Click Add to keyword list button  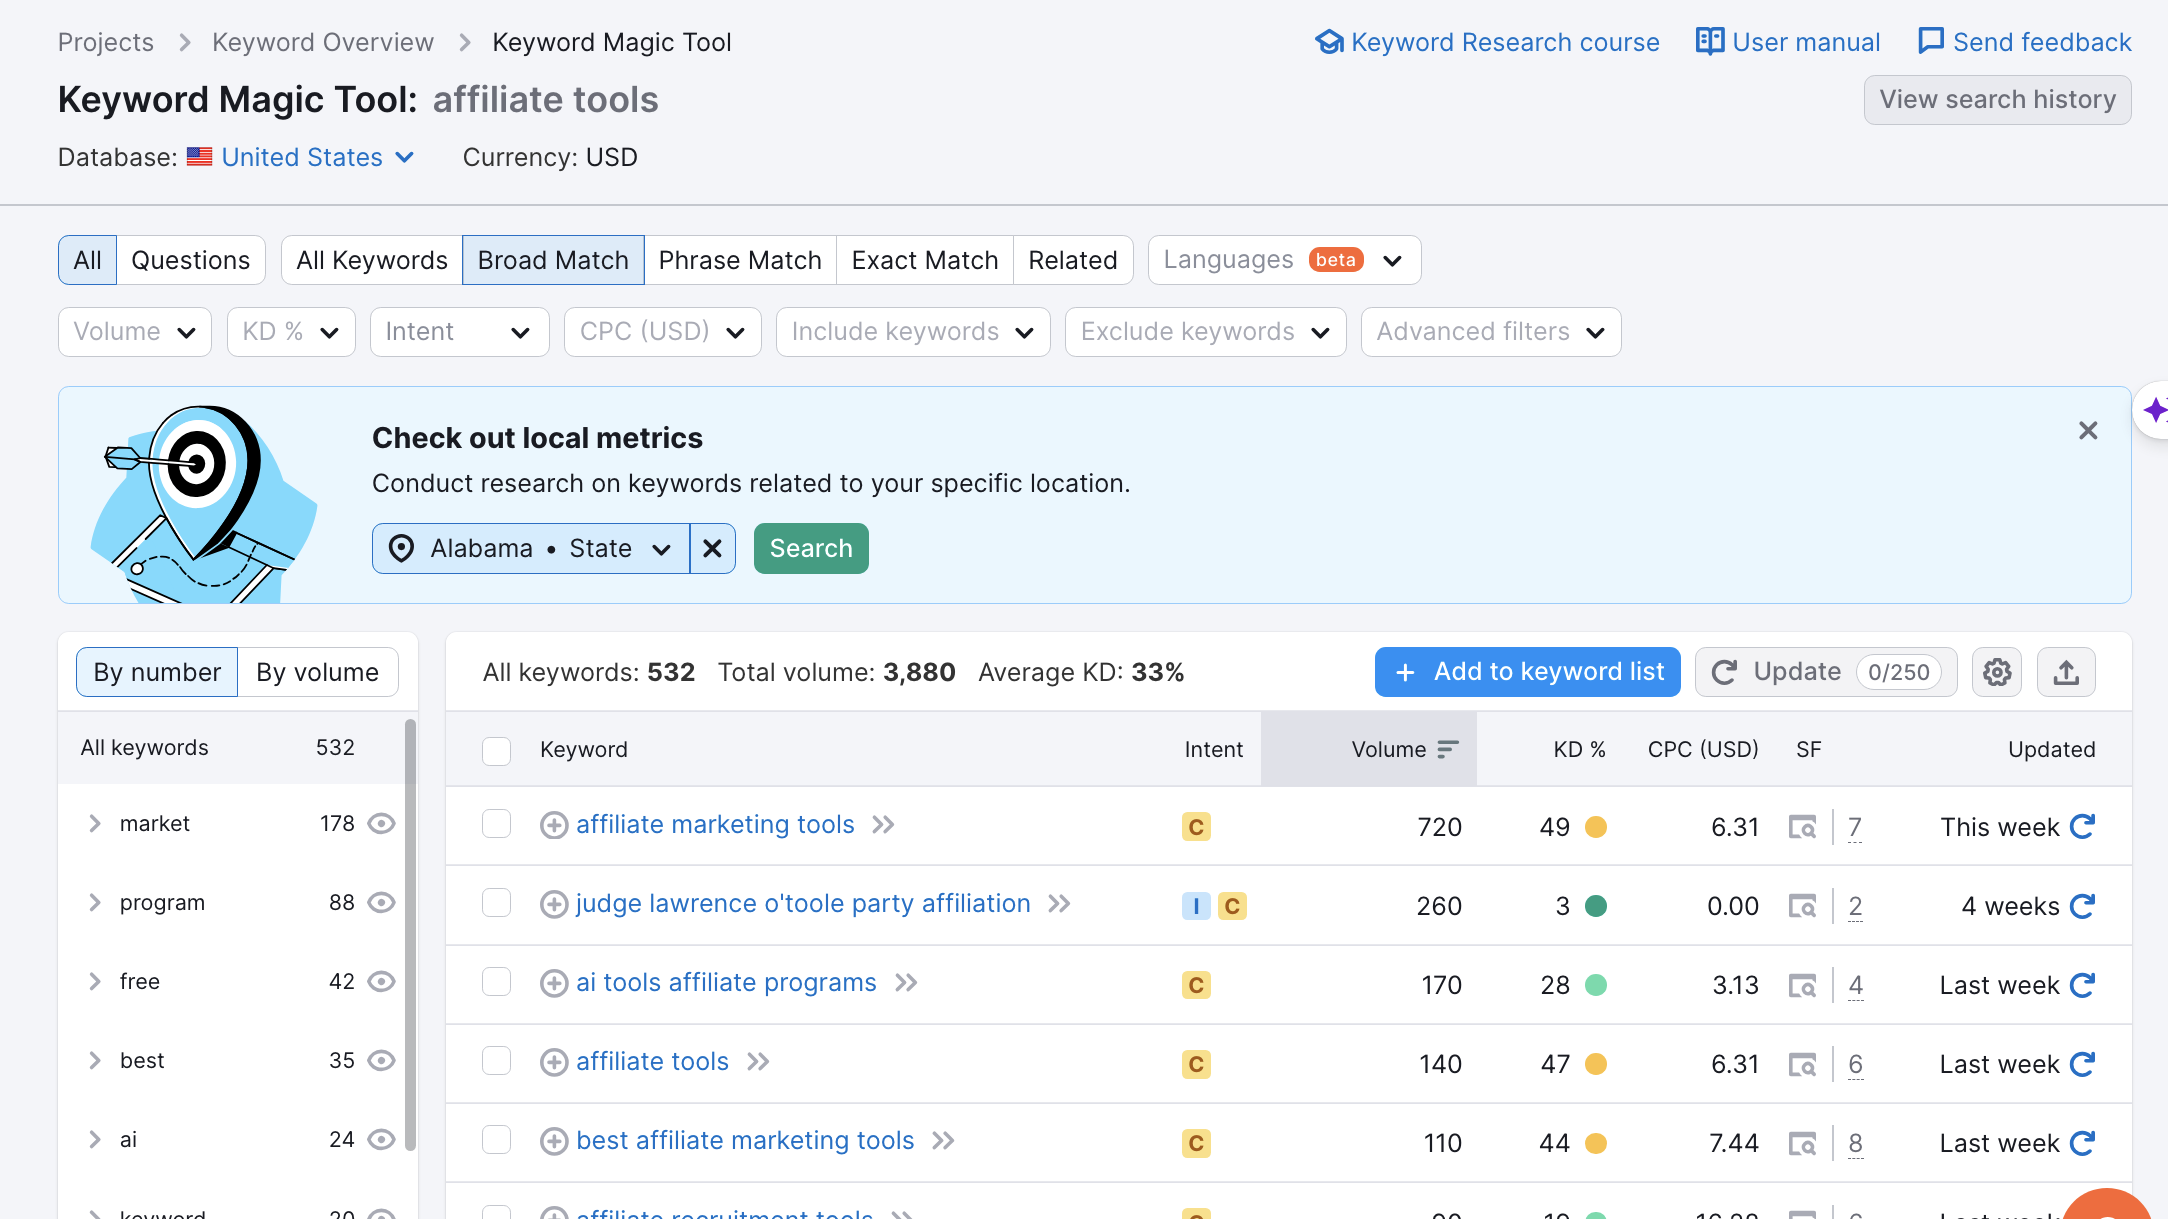(x=1528, y=672)
